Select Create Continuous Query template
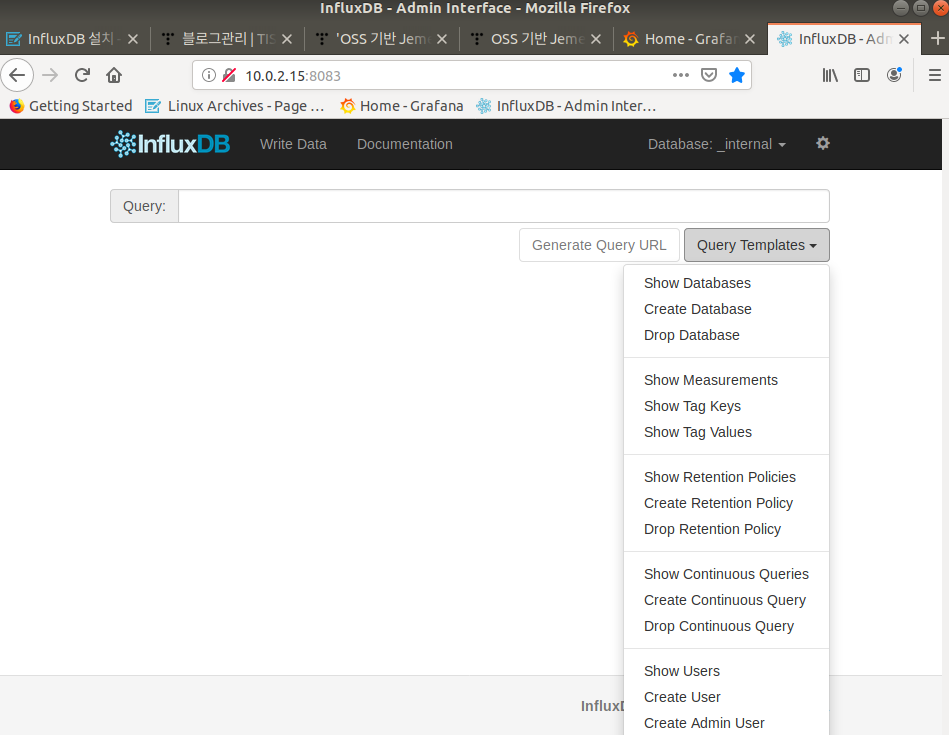Viewport: 949px width, 735px height. [x=726, y=600]
